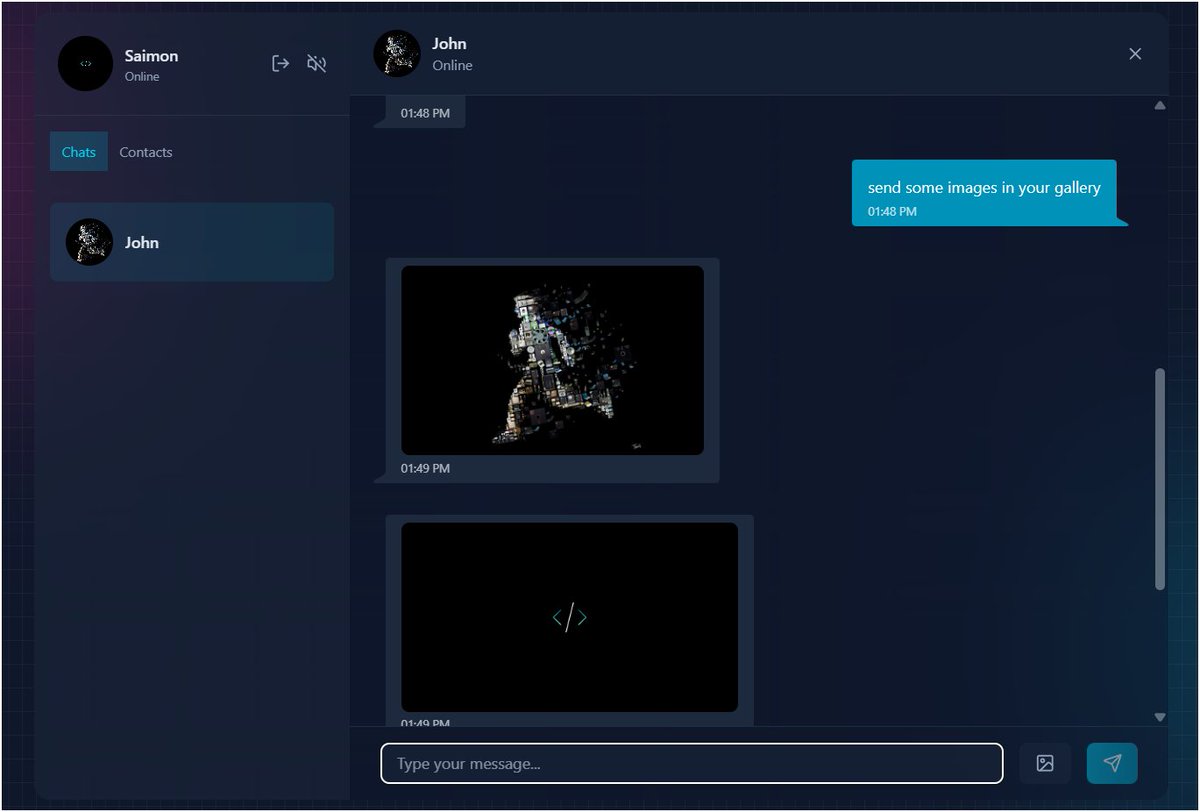Click John's avatar in chat list
This screenshot has height=812, width=1200.
pos(89,242)
